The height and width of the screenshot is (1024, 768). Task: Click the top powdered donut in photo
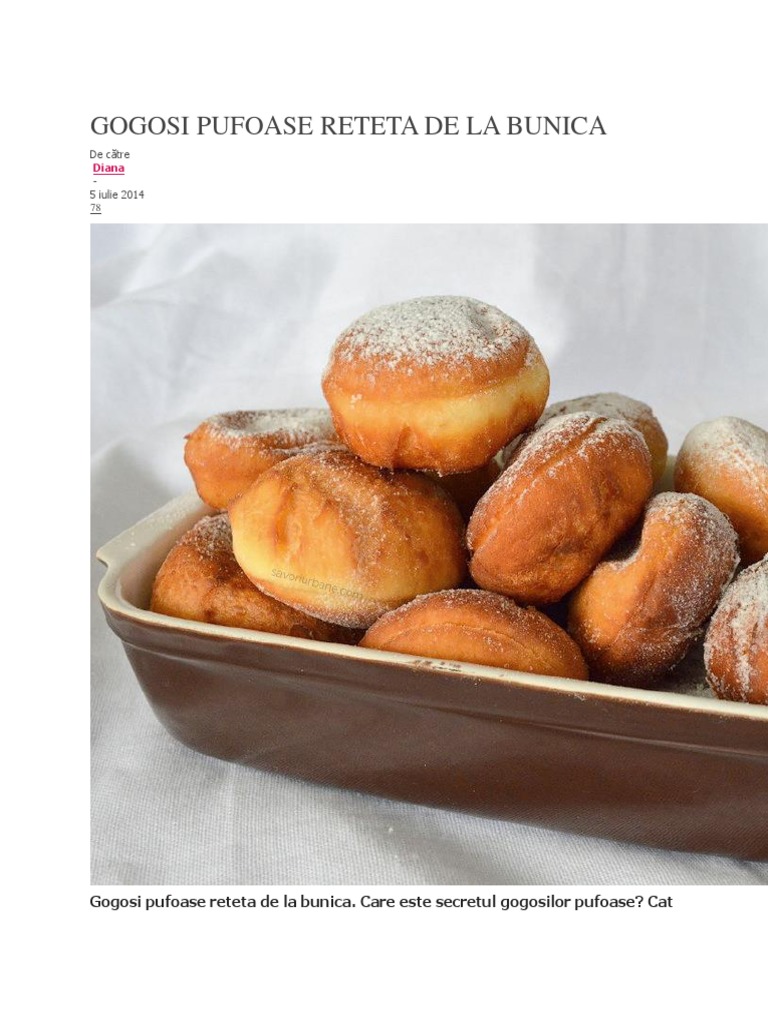(435, 383)
